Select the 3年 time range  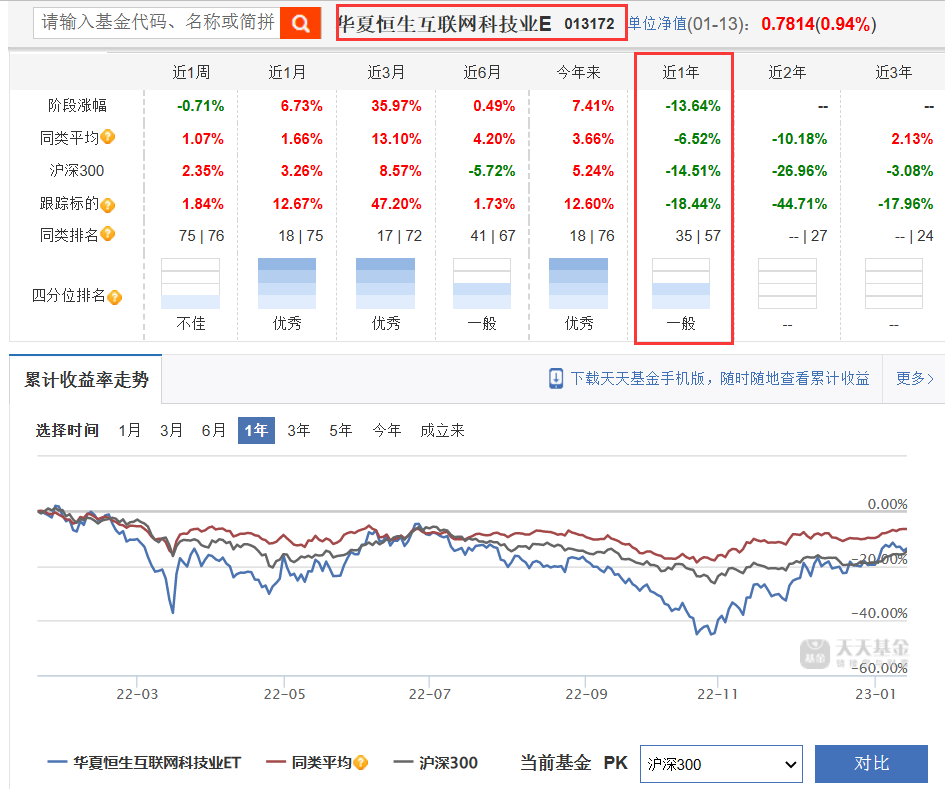[x=298, y=430]
